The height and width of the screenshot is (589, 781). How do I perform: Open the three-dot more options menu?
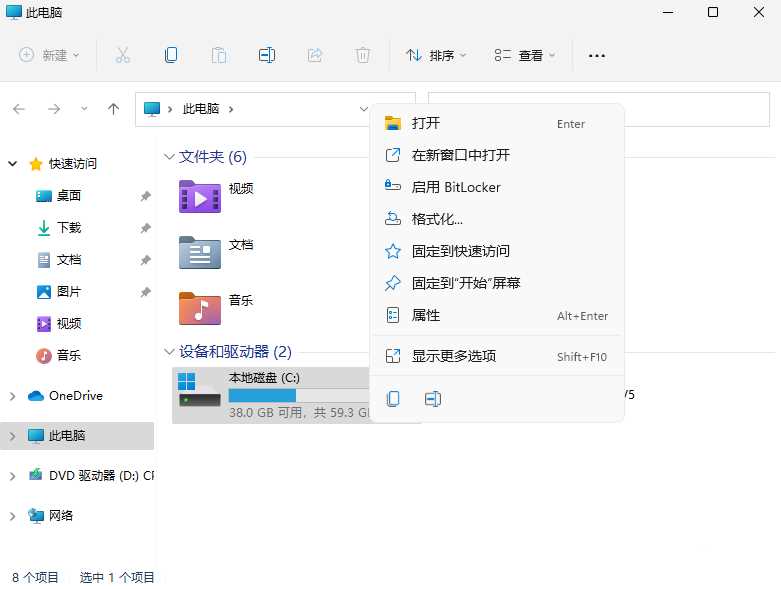pos(596,56)
